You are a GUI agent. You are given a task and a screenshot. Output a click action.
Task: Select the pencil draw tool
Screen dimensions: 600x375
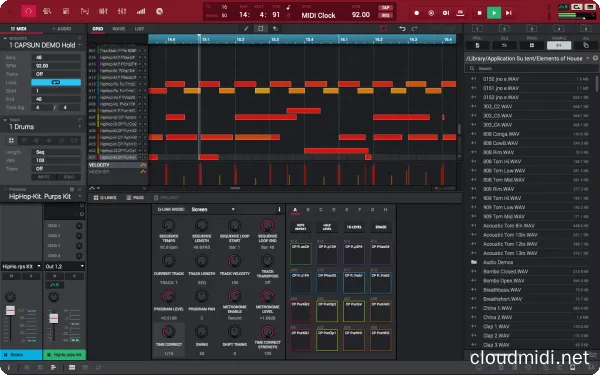point(246,29)
